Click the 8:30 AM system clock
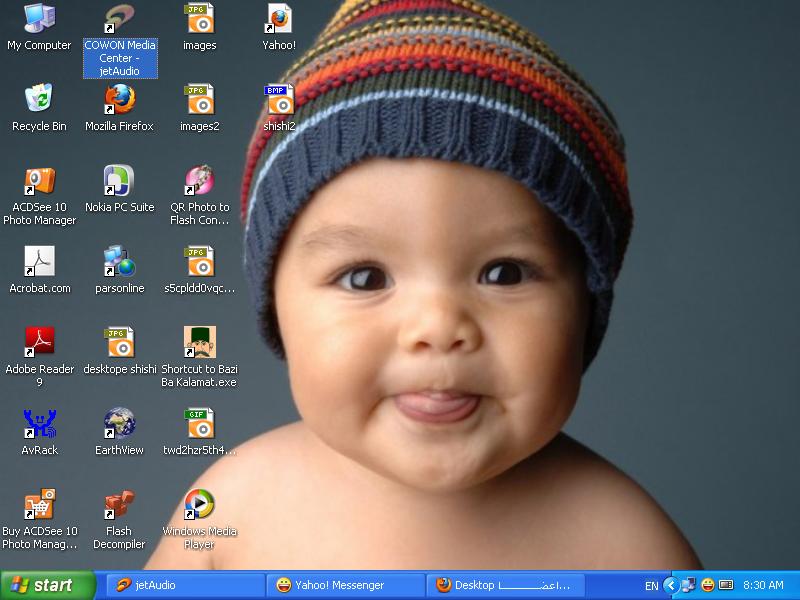Screen dimensions: 800x600 763,585
